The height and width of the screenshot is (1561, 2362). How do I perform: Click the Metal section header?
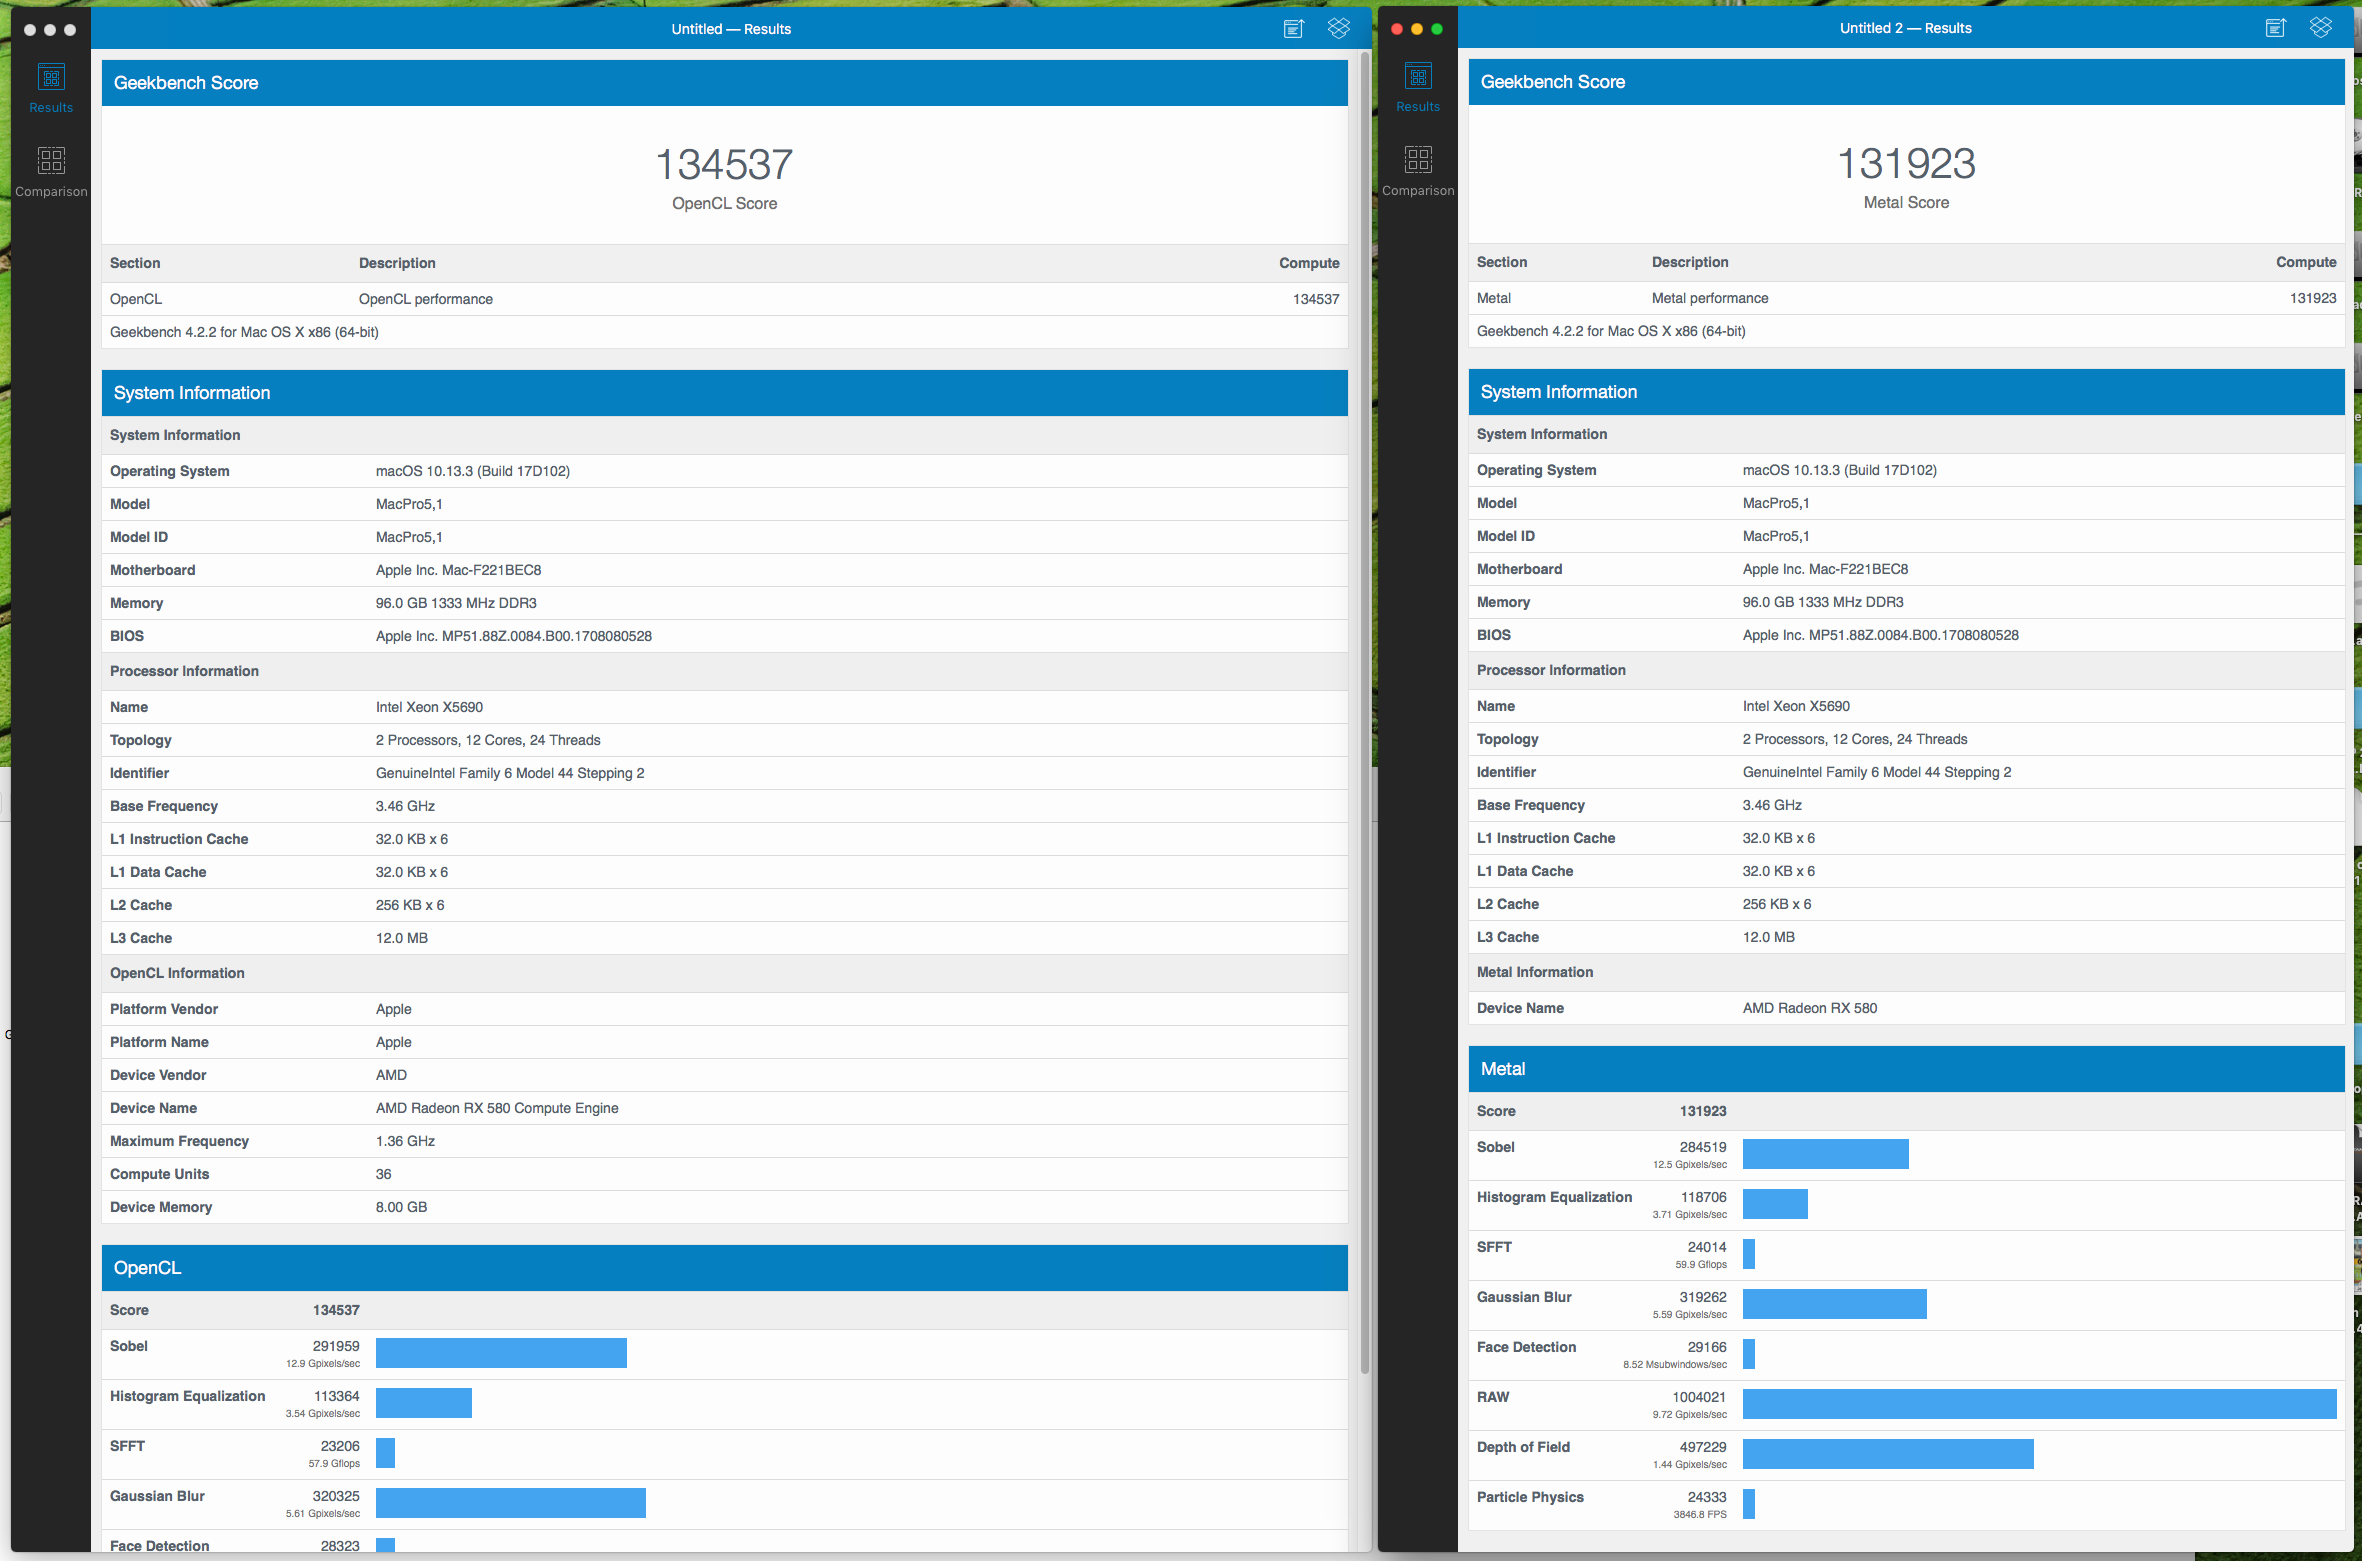pos(1906,1069)
